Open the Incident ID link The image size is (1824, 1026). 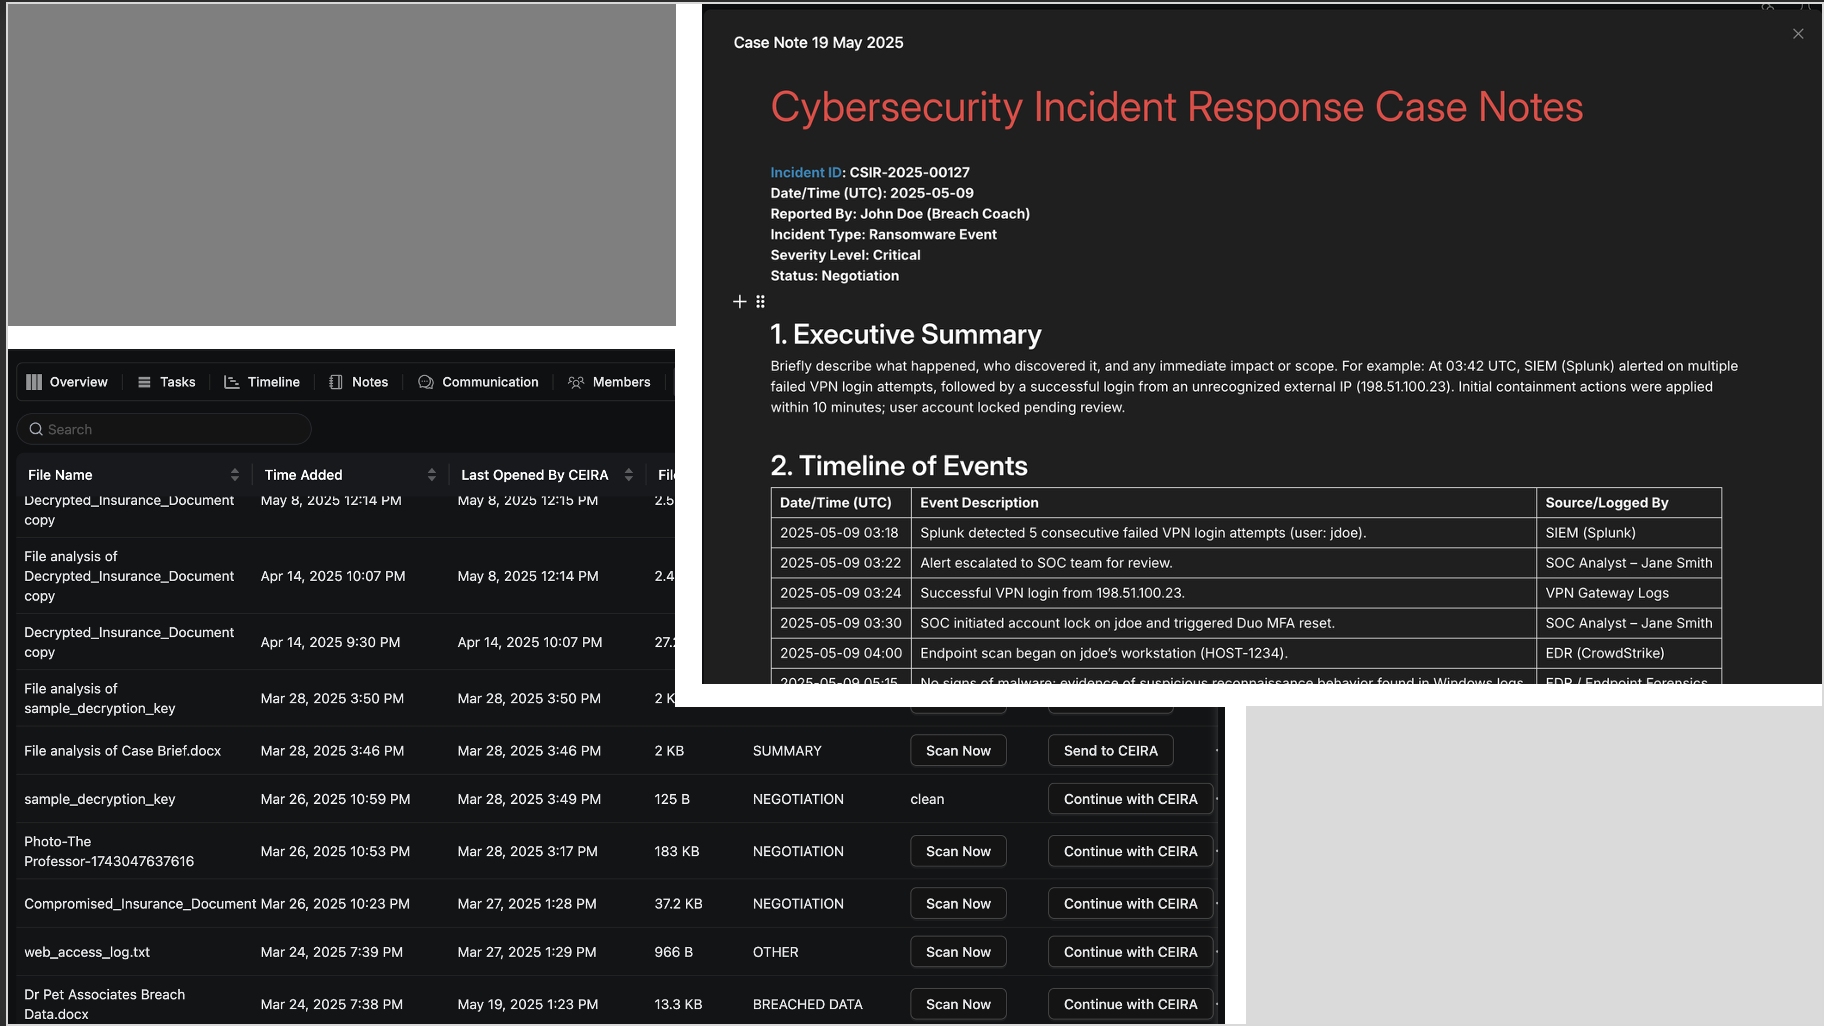806,172
